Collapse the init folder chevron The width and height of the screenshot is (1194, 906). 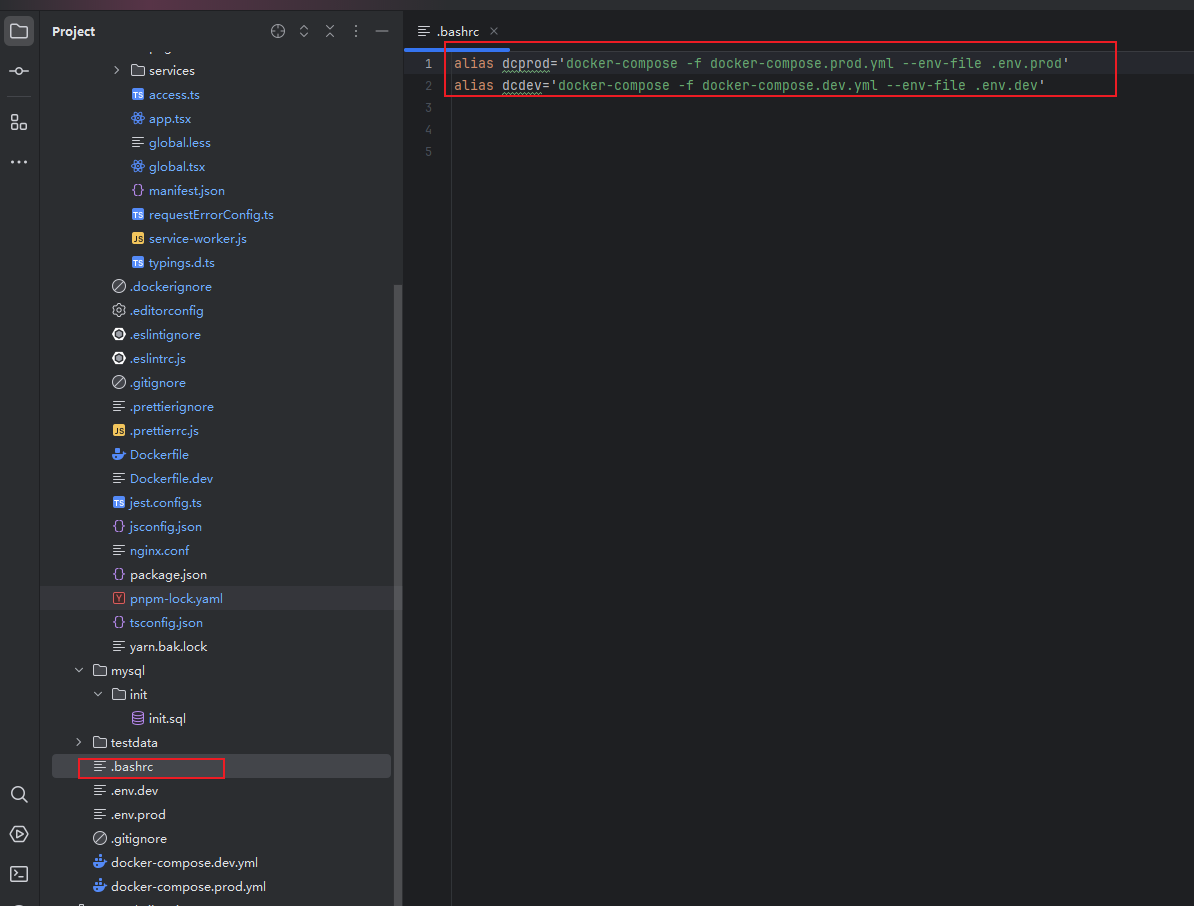click(x=98, y=694)
